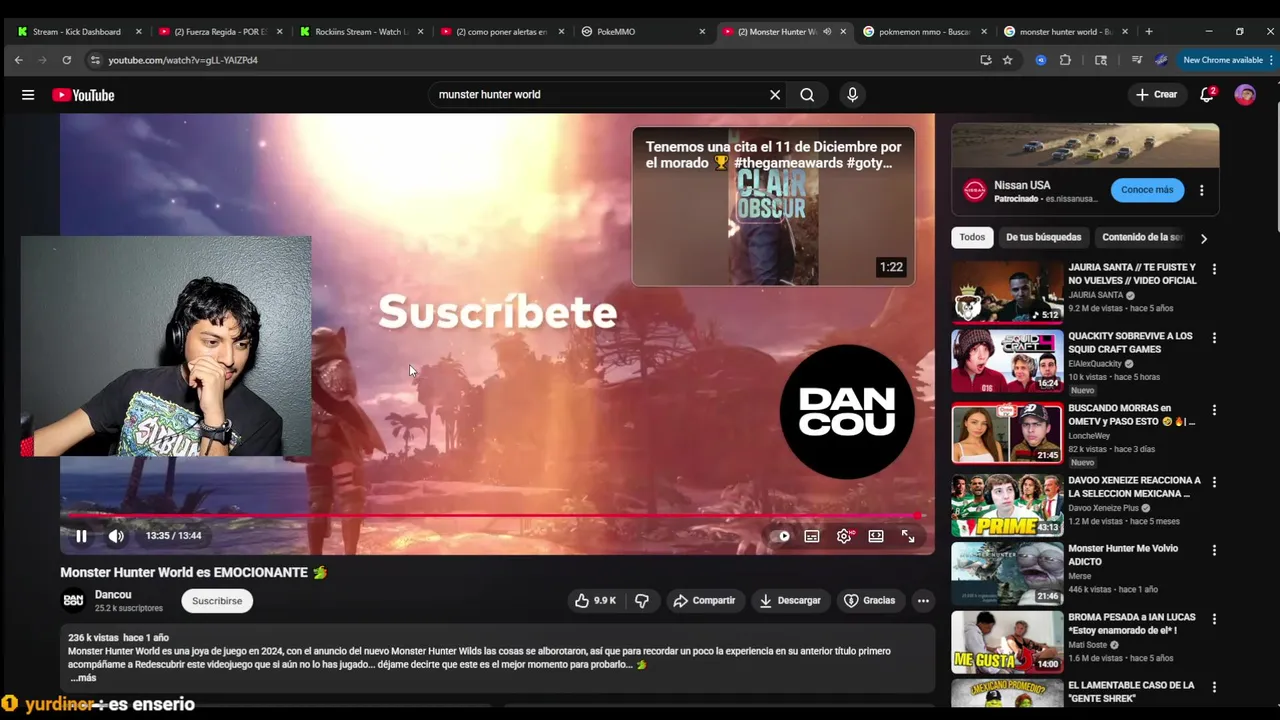Click the Nissan Conoce más button
The height and width of the screenshot is (720, 1280).
coord(1147,190)
